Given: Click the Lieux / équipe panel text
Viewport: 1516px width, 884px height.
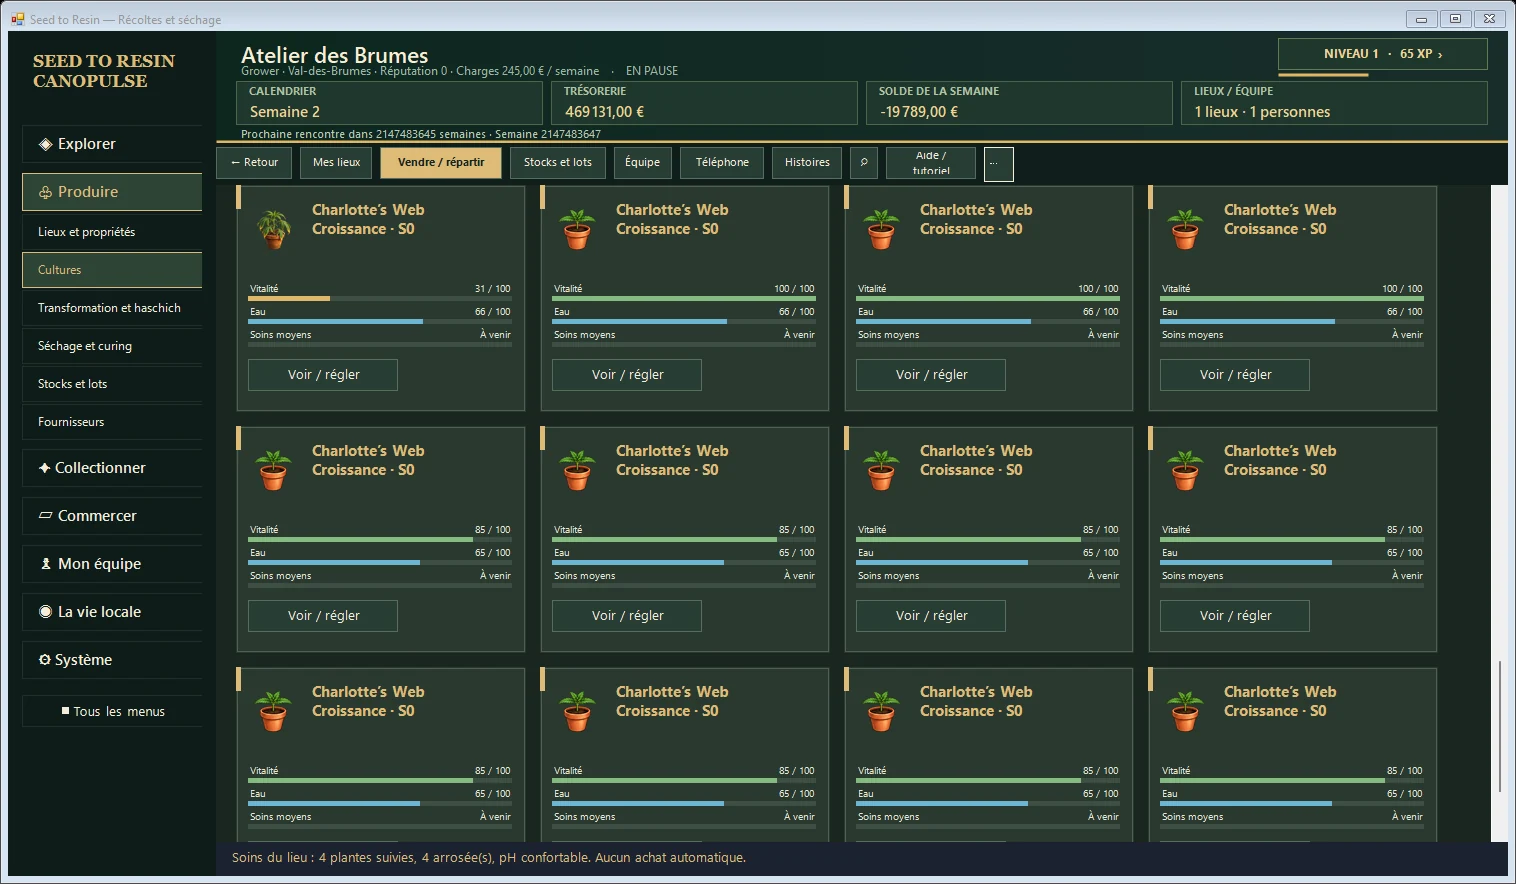Looking at the screenshot, I should click(x=1262, y=112).
